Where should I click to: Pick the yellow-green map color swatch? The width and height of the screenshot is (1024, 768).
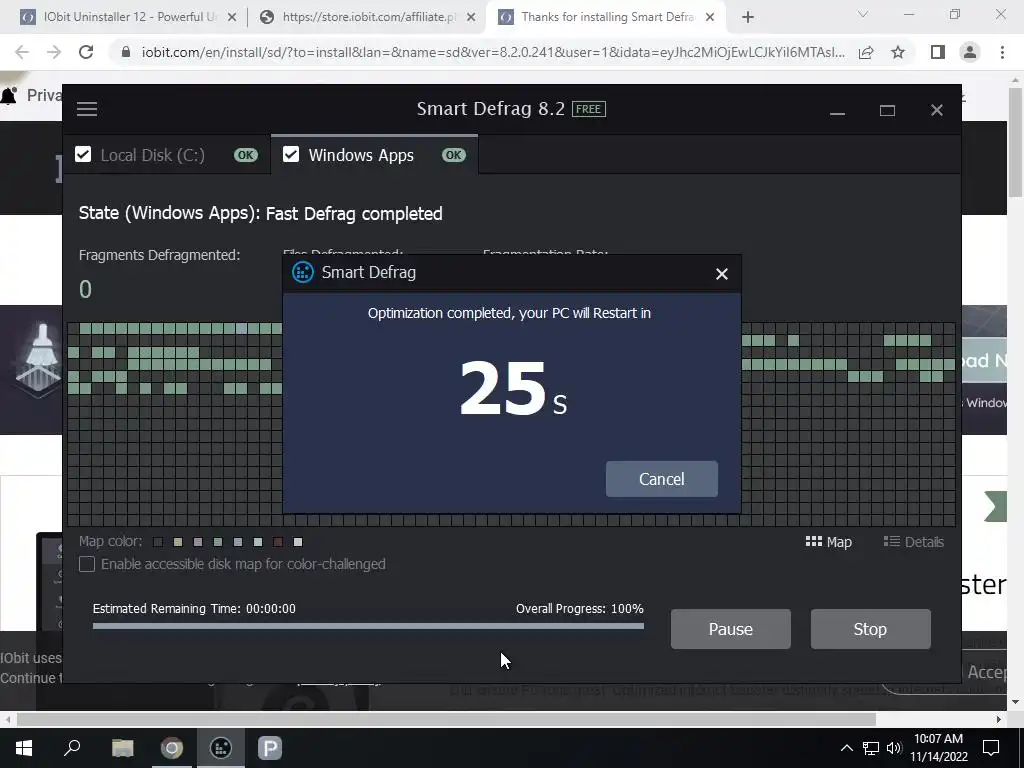(x=178, y=542)
